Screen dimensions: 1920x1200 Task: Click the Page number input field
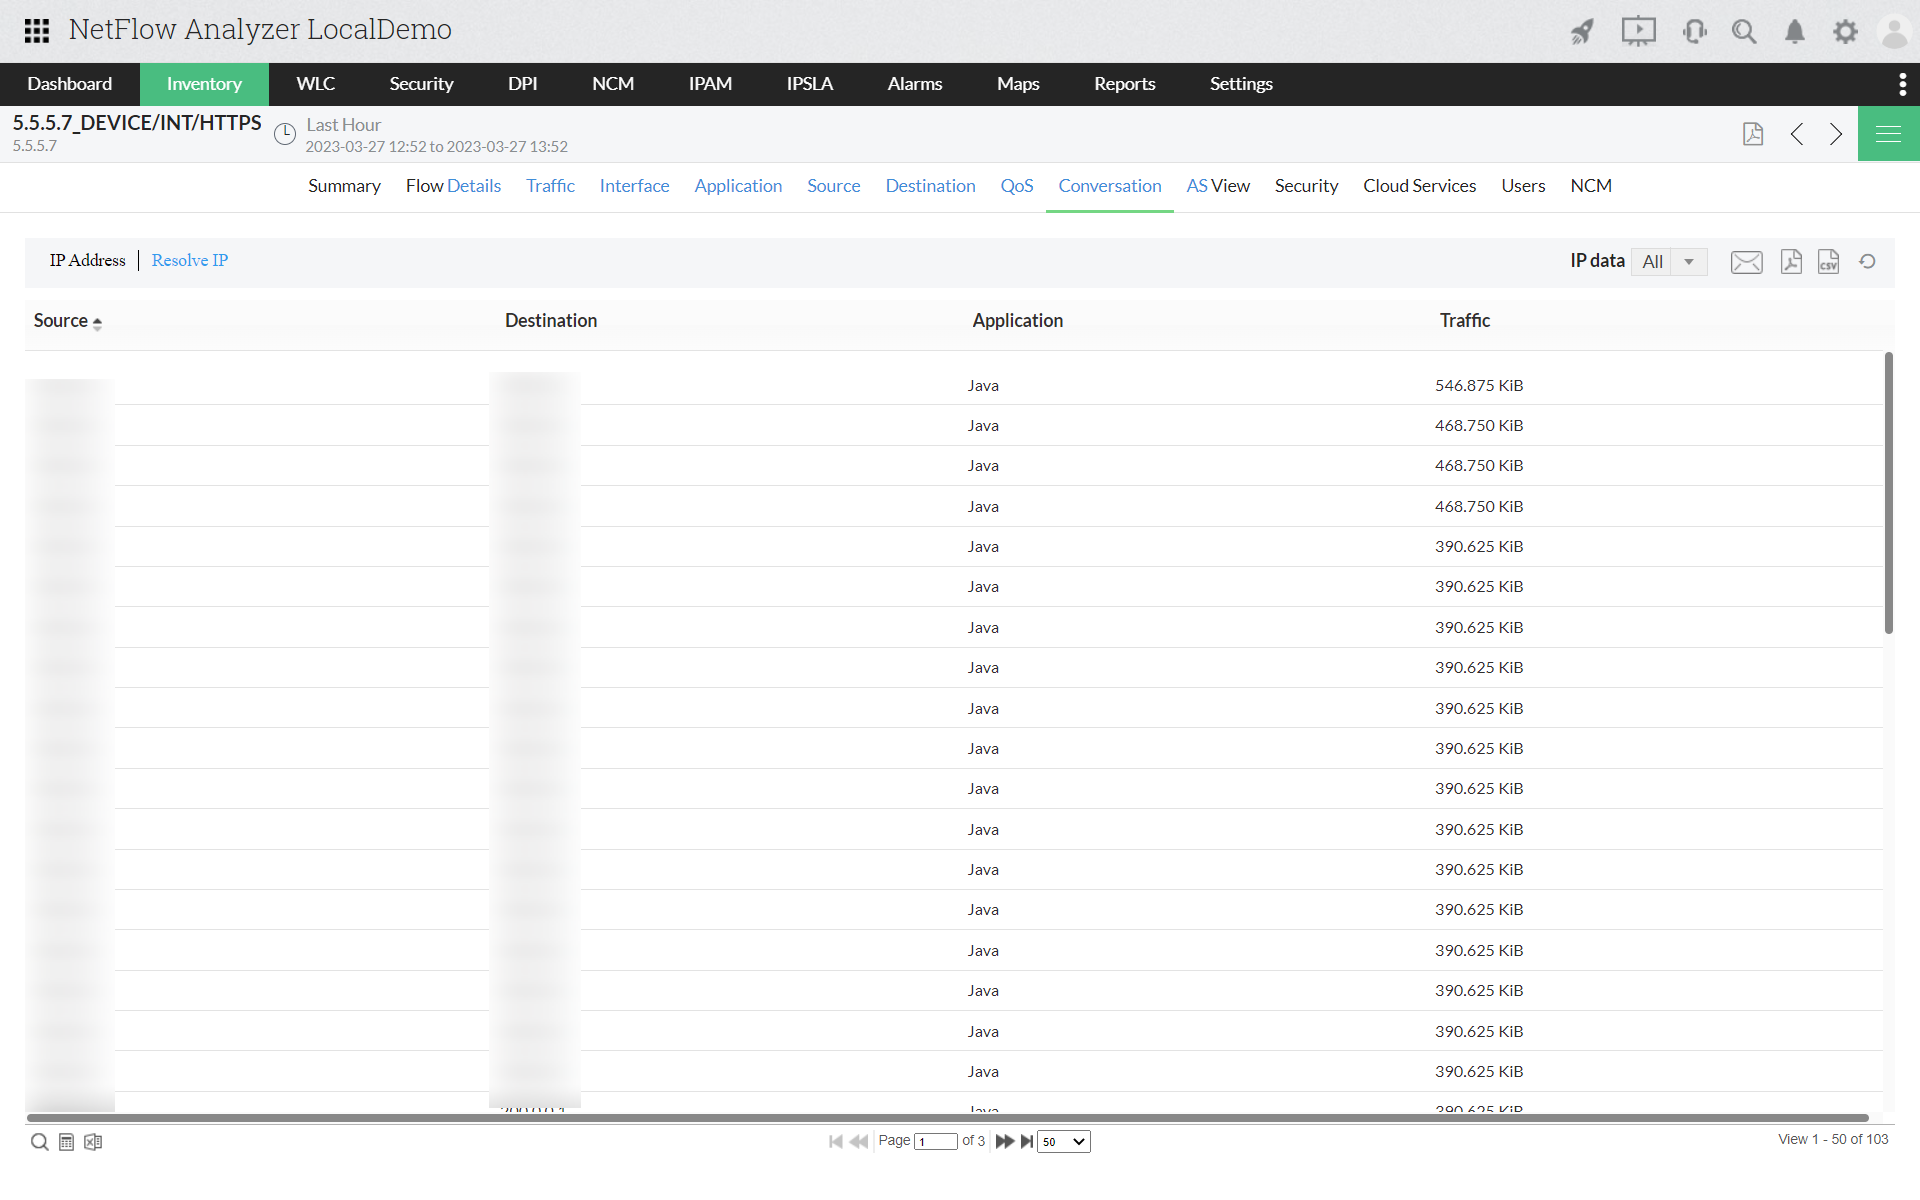(x=935, y=1141)
